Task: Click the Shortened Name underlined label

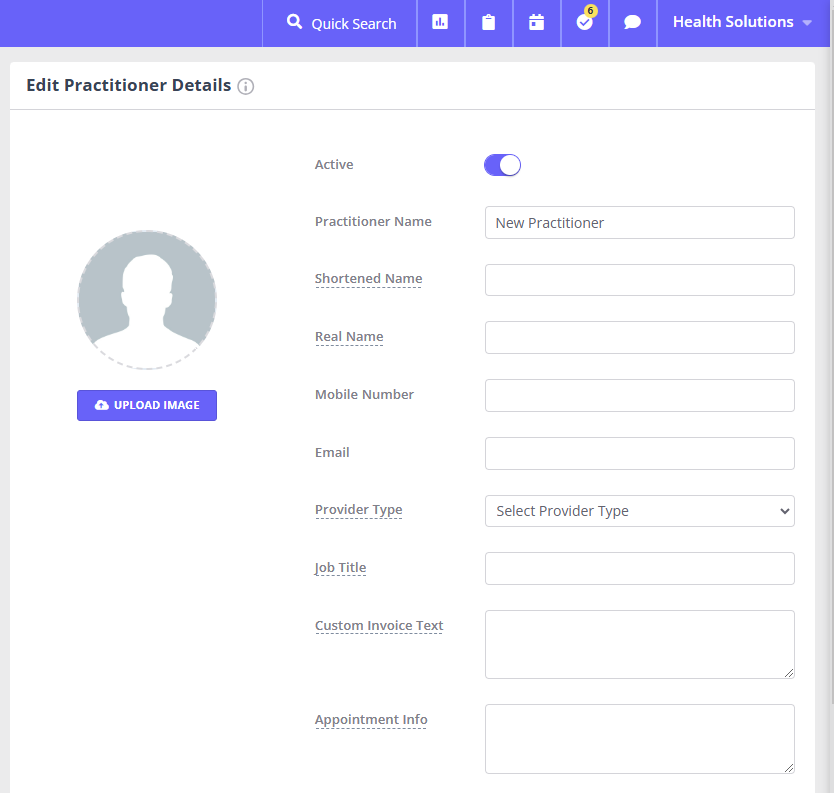Action: [x=368, y=279]
